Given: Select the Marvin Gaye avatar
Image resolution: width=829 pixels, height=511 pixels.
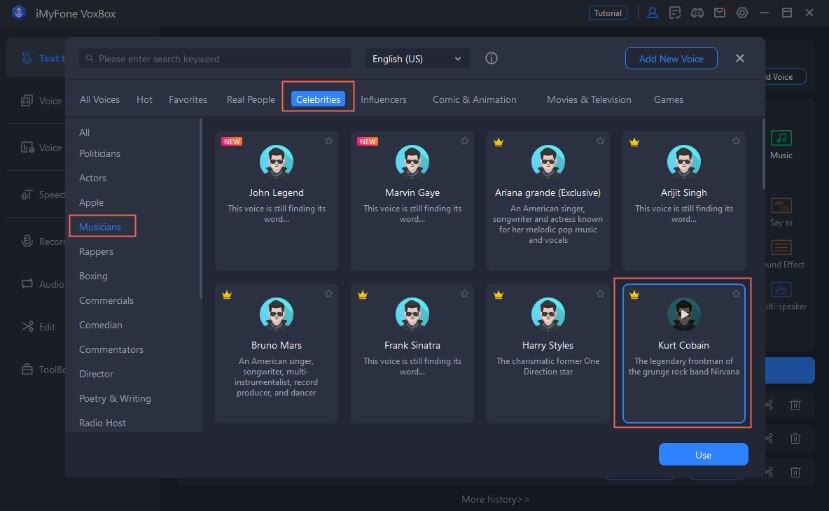Looking at the screenshot, I should tap(412, 161).
